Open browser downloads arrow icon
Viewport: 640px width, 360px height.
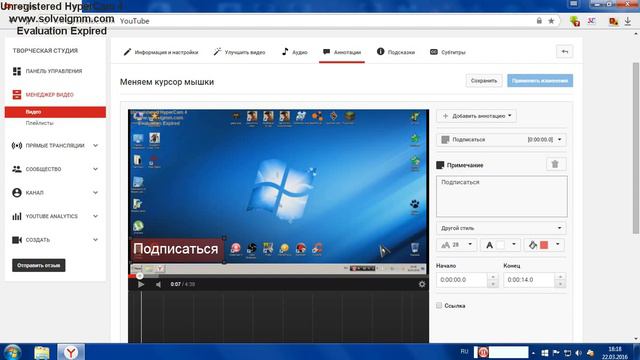click(x=628, y=21)
